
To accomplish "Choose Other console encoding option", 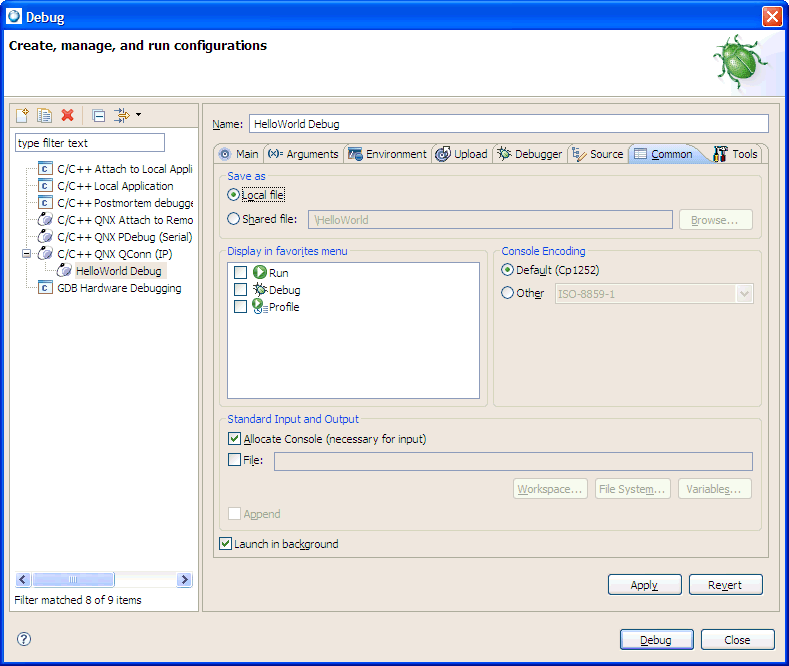I will (508, 293).
